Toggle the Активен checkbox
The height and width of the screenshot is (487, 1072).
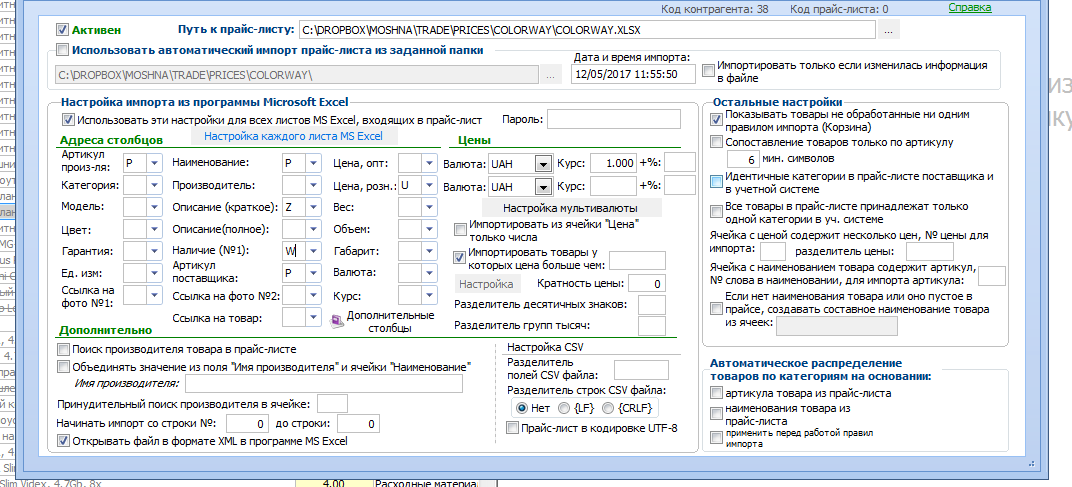[62, 30]
